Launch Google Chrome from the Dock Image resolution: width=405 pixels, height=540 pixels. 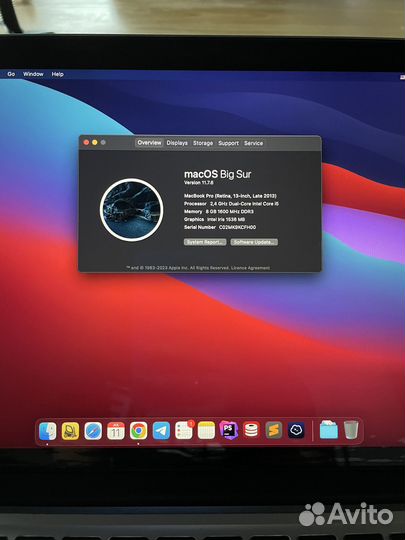point(138,431)
